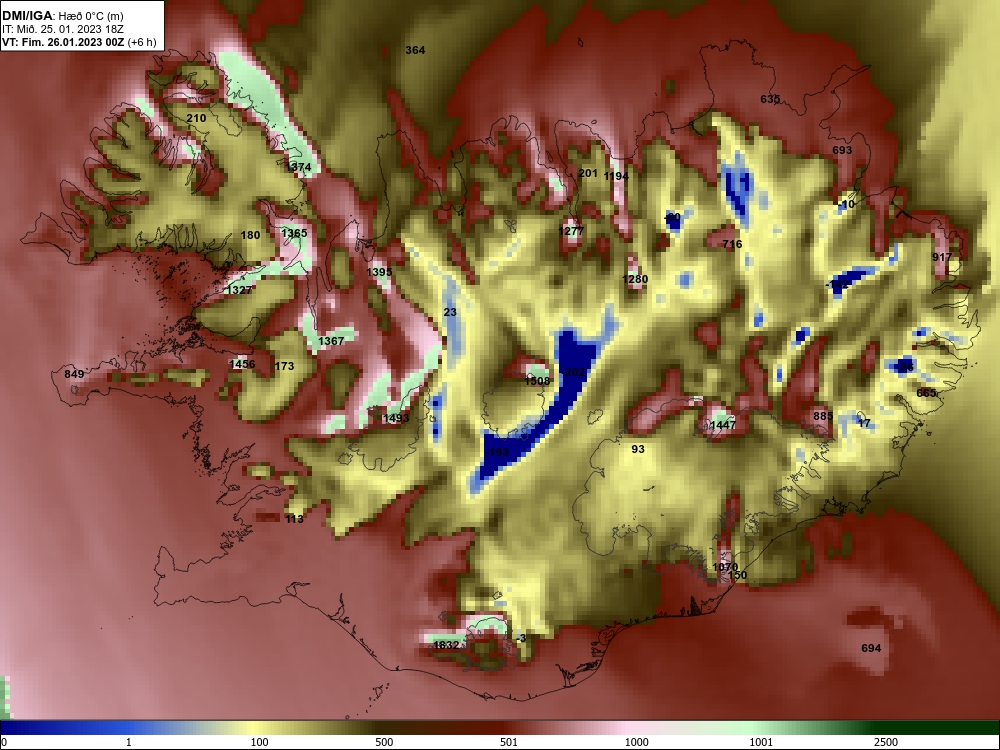Click the map value 1327
The height and width of the screenshot is (750, 1000).
pos(240,291)
